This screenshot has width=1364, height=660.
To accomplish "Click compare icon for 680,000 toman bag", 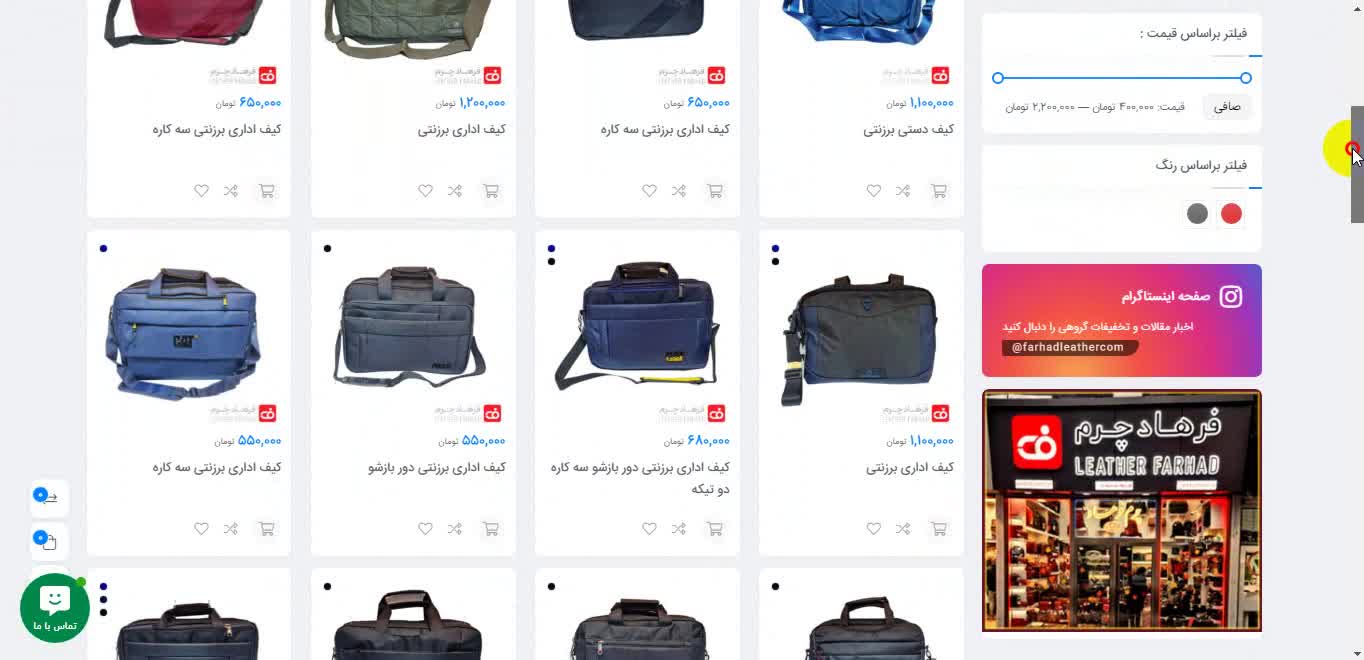I will 678,529.
